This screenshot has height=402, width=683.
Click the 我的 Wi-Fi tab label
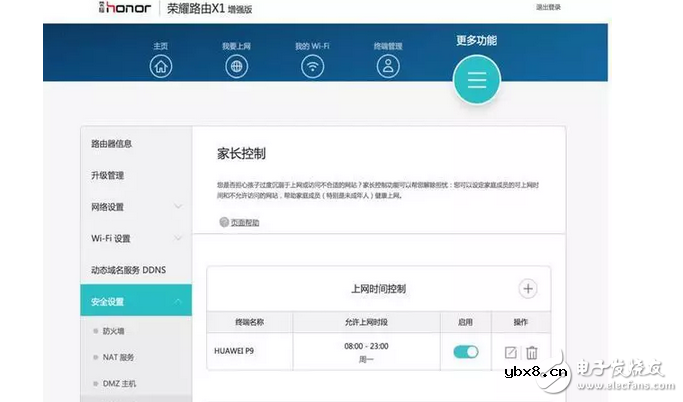click(312, 46)
